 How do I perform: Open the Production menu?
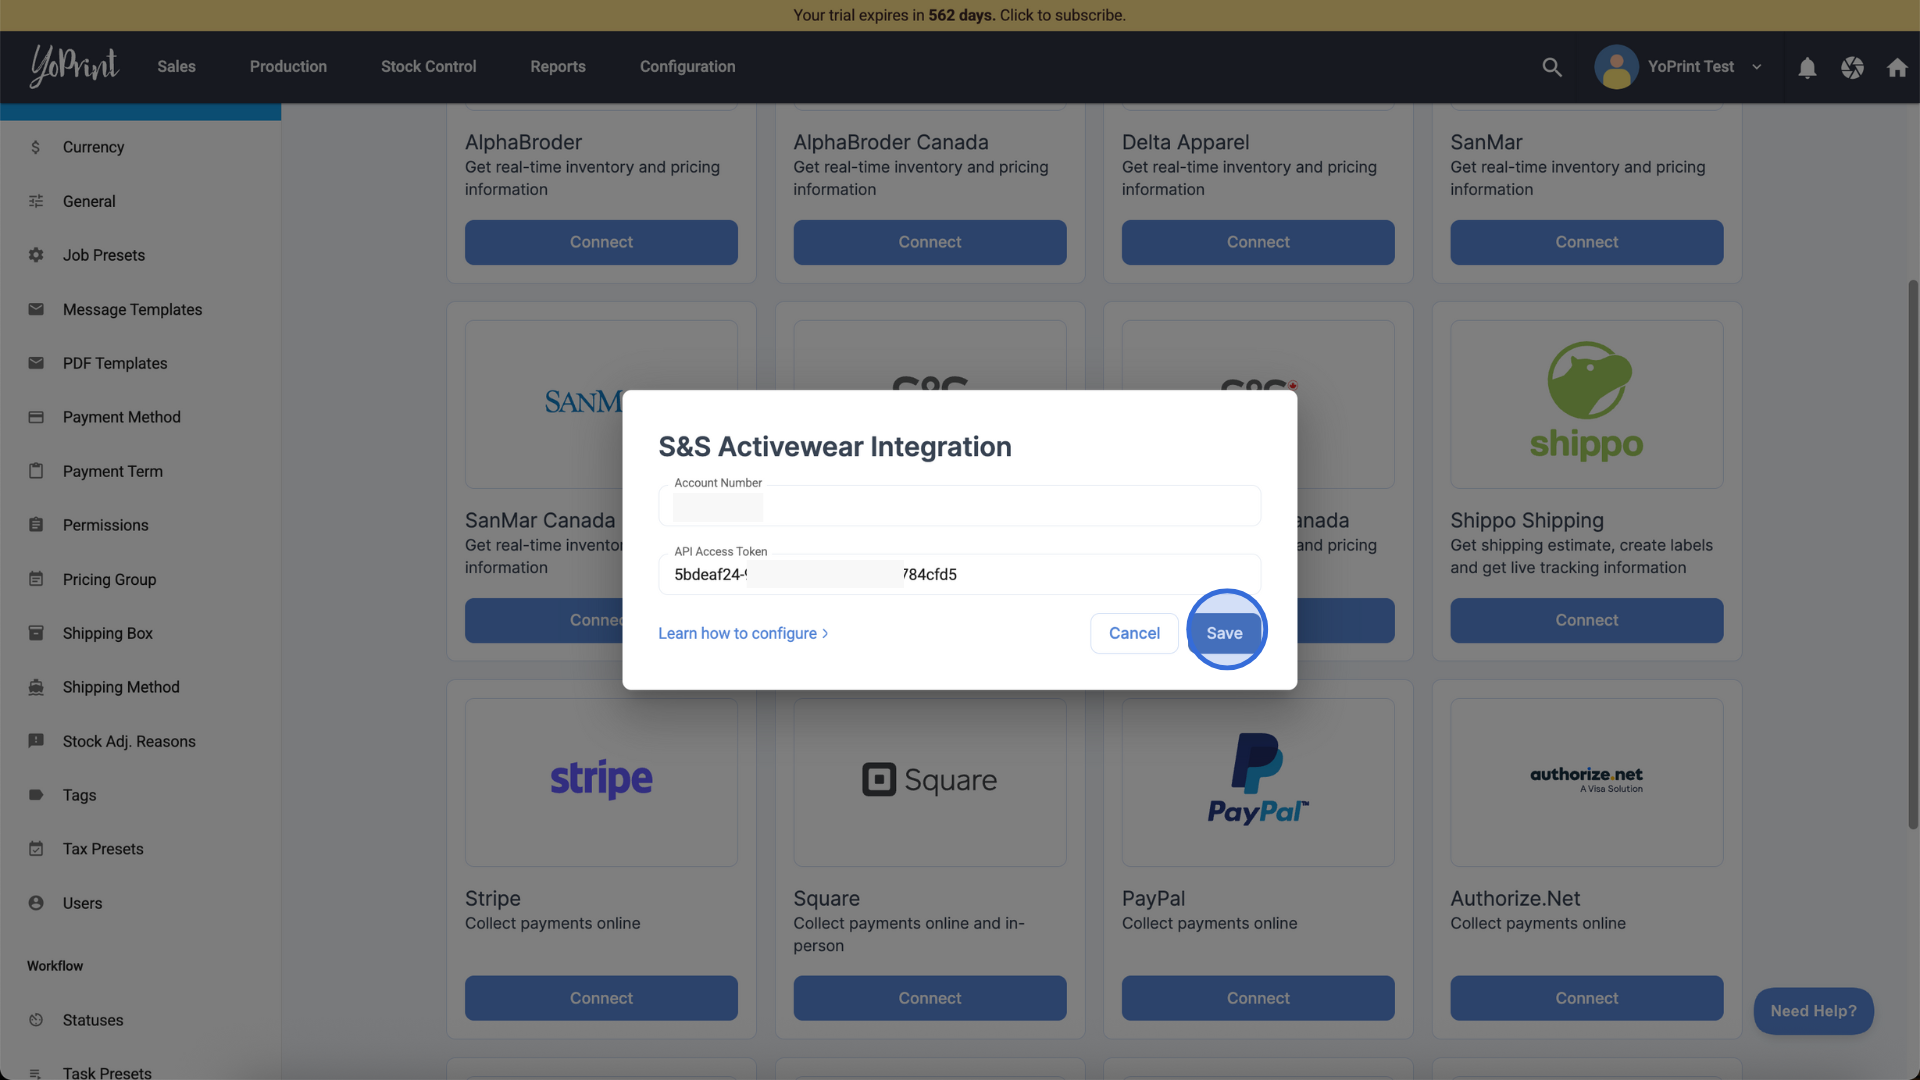point(288,67)
